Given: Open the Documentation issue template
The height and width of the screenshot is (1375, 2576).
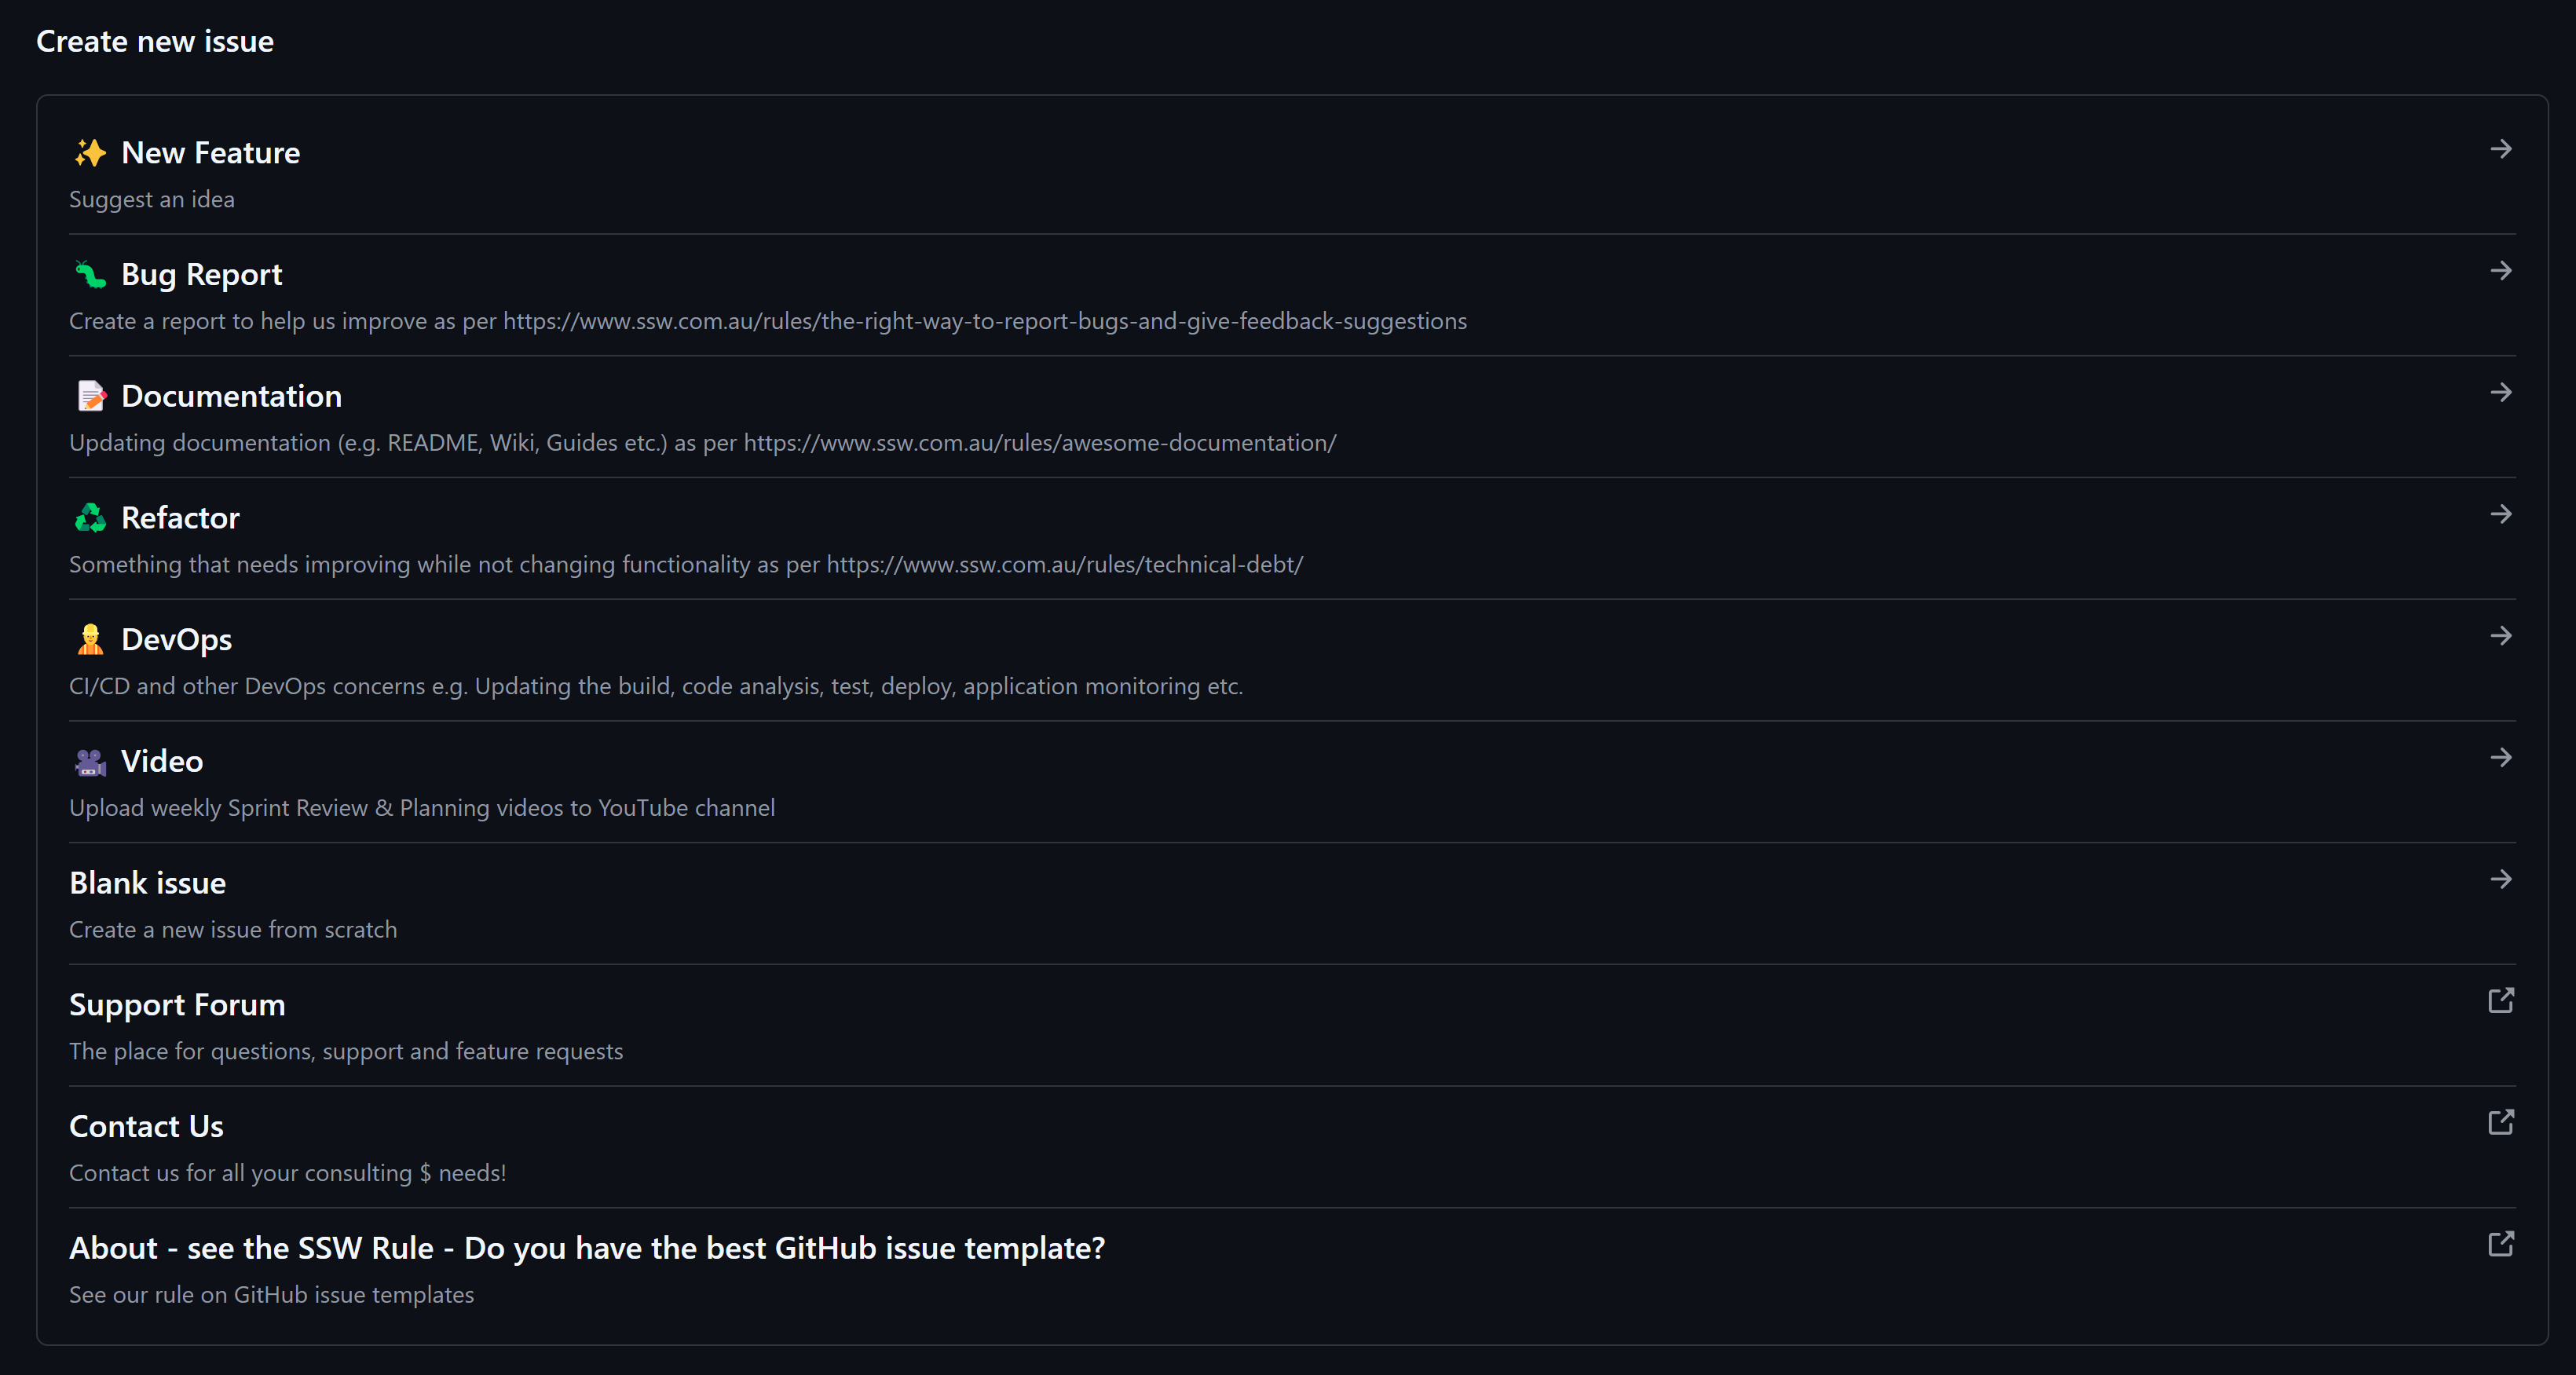Looking at the screenshot, I should (231, 396).
